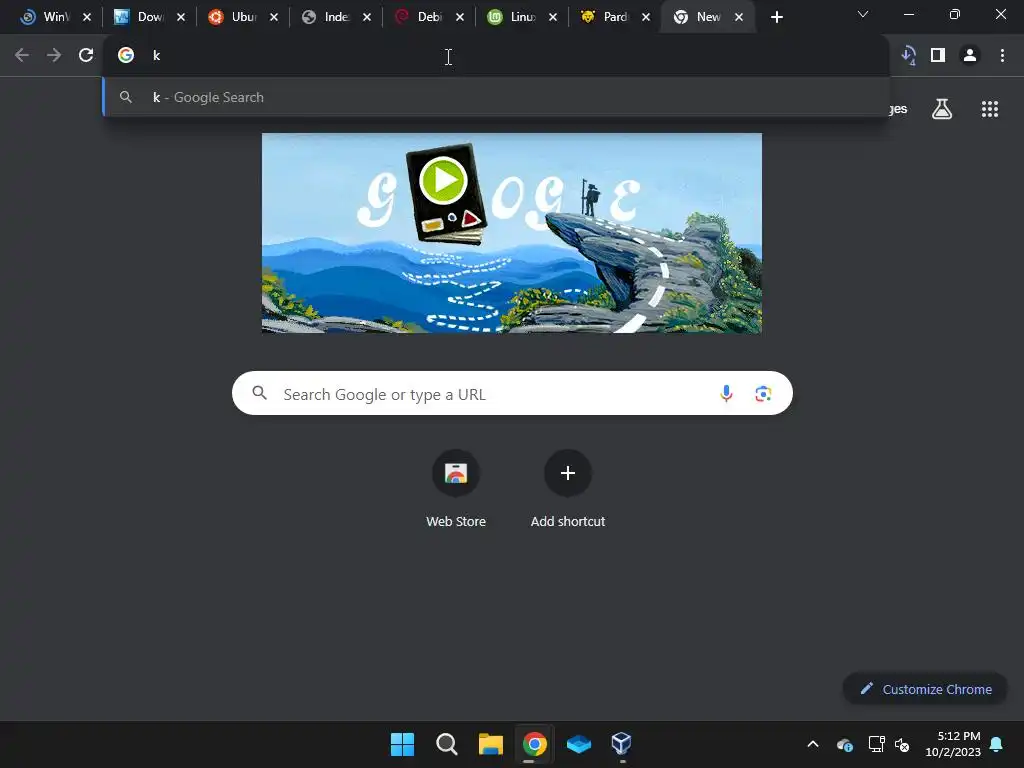
Task: Click the Chrome icon in the taskbar
Action: tap(534, 744)
